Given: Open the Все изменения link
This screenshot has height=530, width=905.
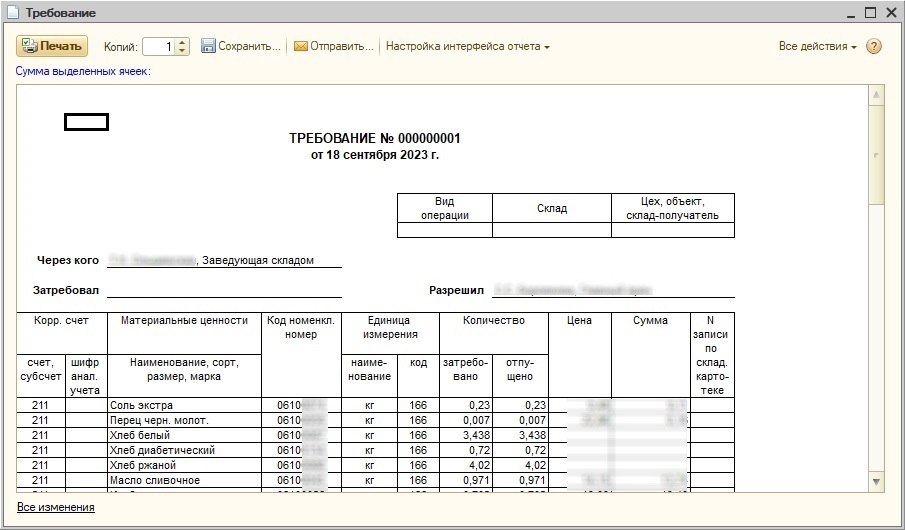Looking at the screenshot, I should click(56, 507).
